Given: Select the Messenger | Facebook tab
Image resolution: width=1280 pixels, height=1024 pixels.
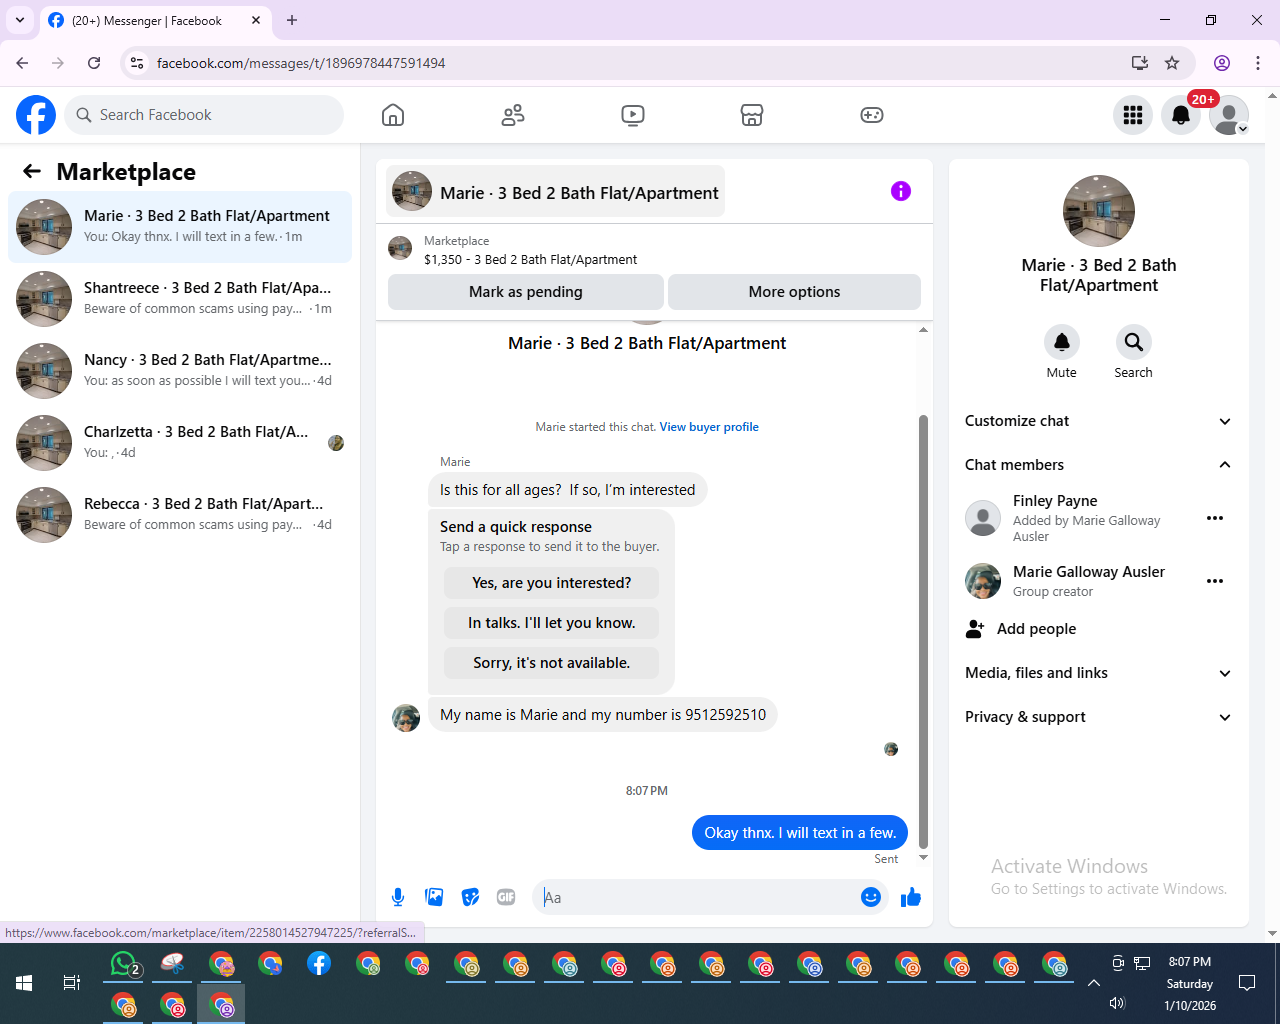Looking at the screenshot, I should (x=155, y=20).
